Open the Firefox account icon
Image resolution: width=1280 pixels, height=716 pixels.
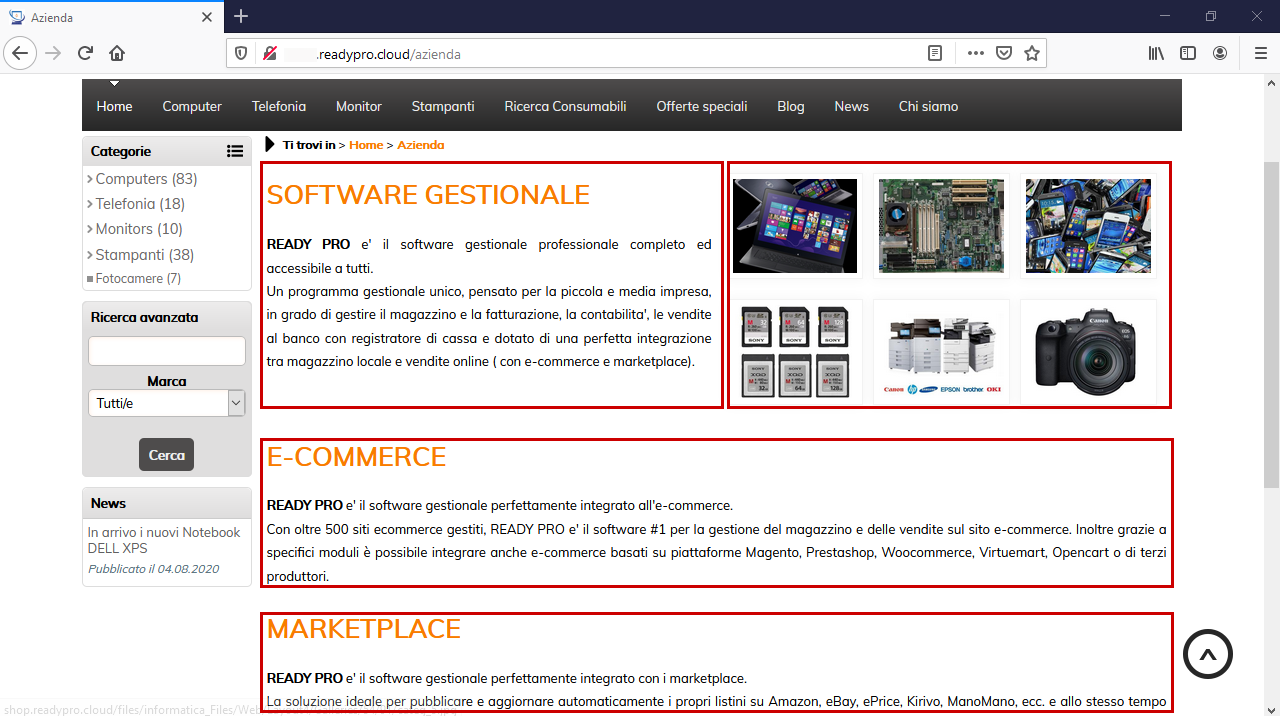coord(1220,53)
